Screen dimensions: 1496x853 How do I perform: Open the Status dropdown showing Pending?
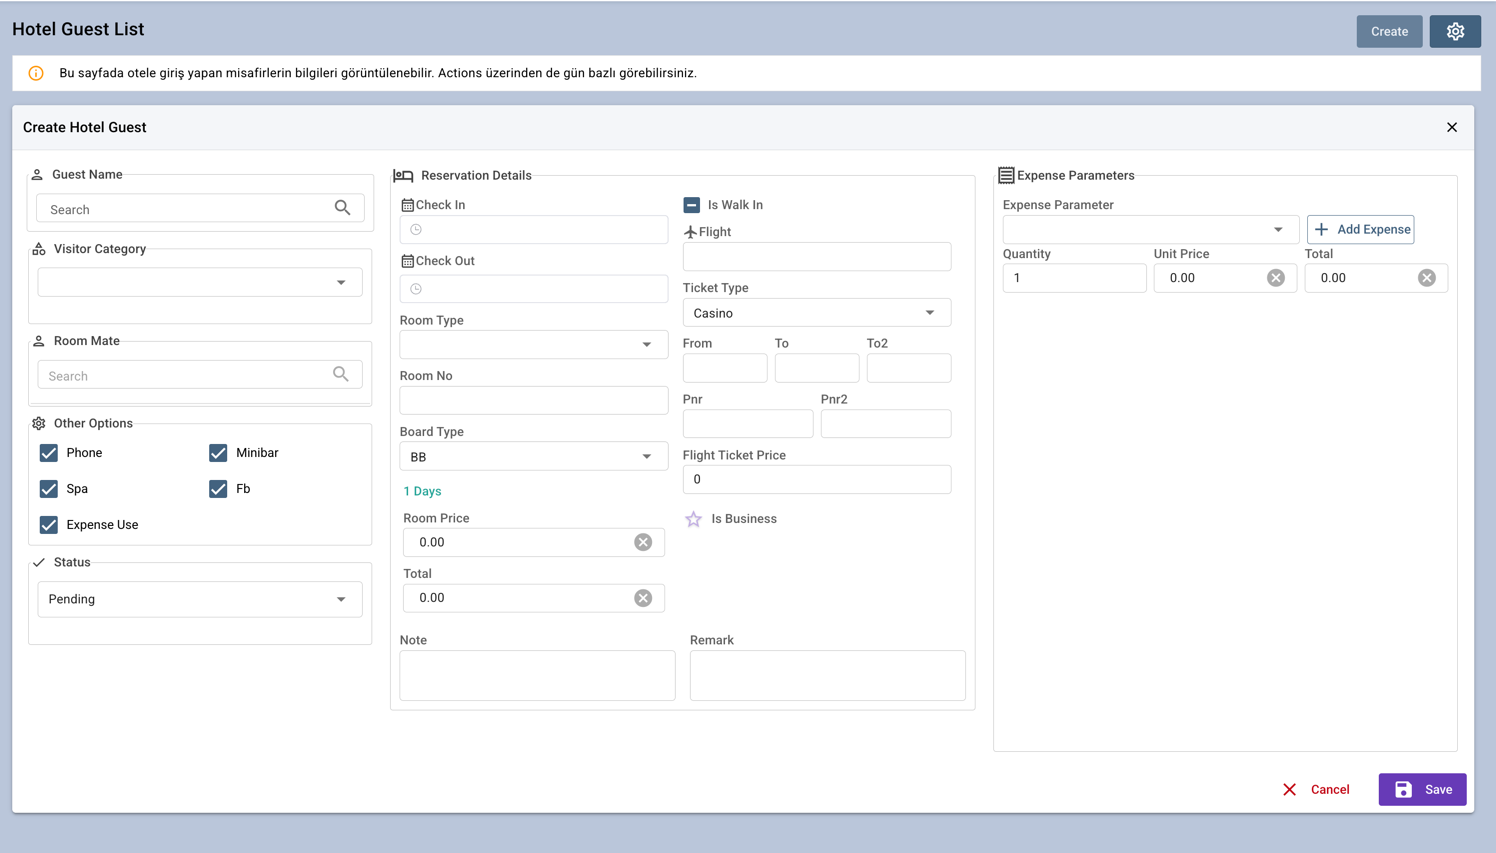pyautogui.click(x=200, y=599)
